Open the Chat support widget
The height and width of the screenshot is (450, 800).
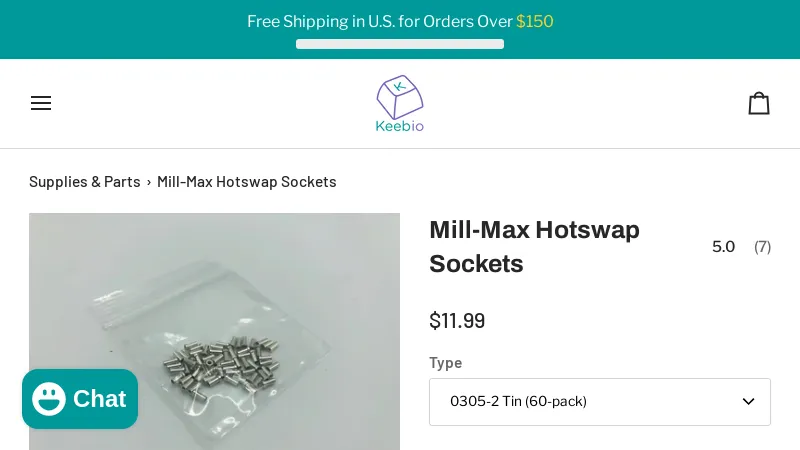point(80,398)
